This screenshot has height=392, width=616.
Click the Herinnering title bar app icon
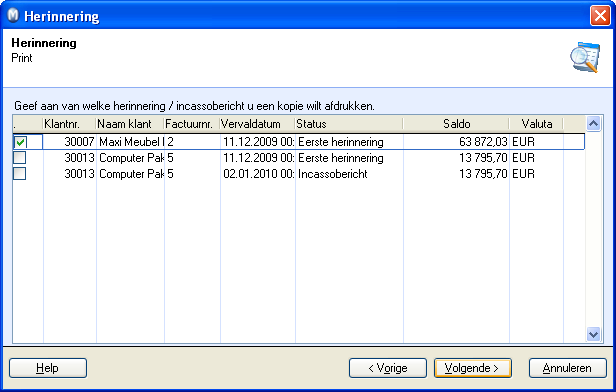coord(13,15)
